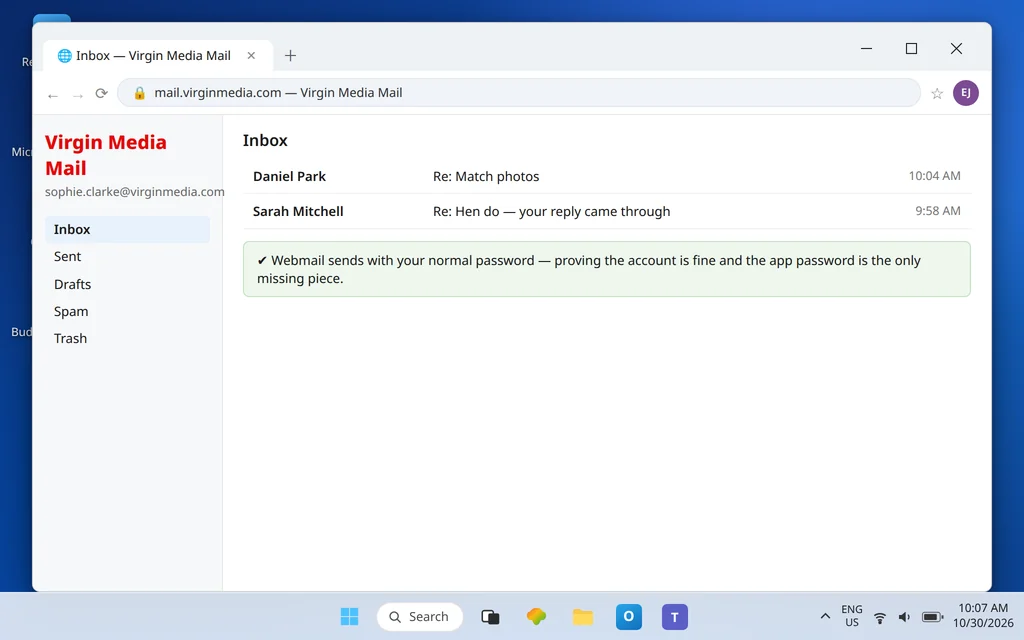Image resolution: width=1024 pixels, height=640 pixels.
Task: Open a new browser tab
Action: pos(291,56)
